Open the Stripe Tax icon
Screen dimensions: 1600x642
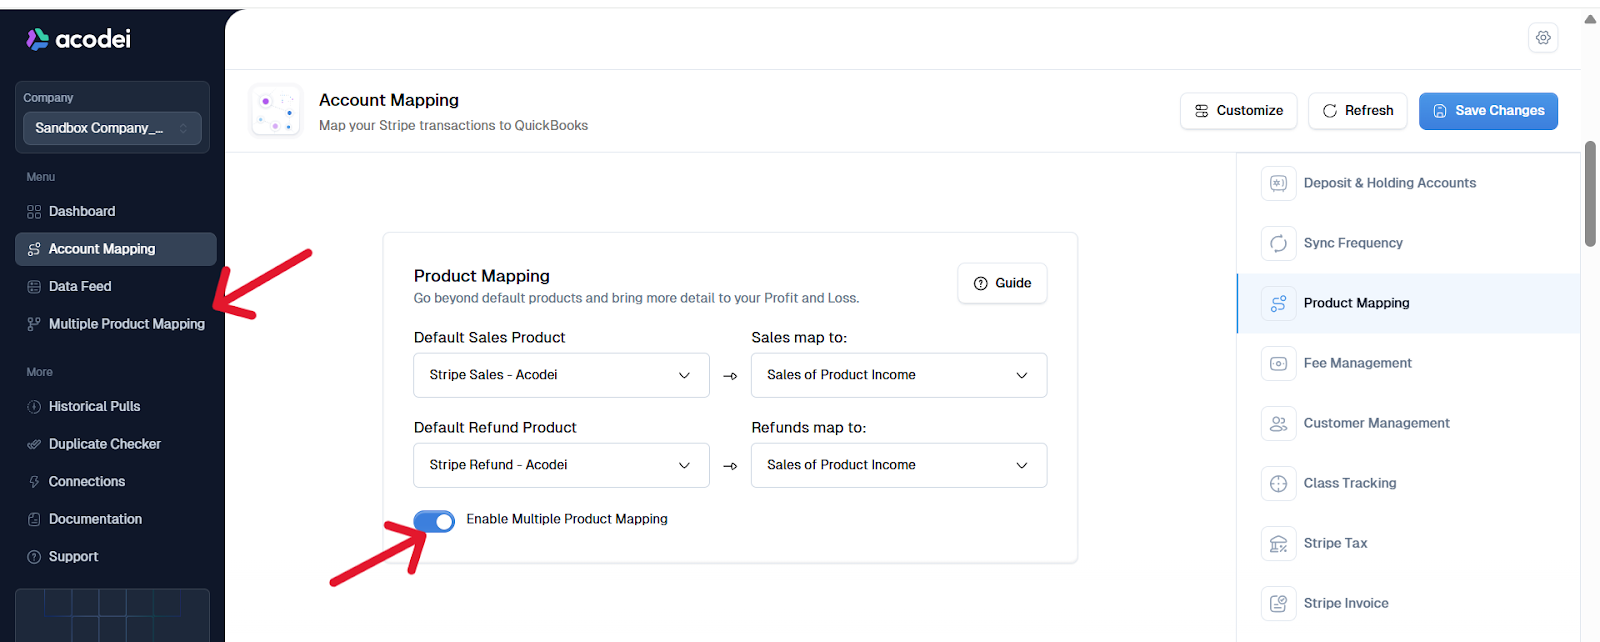[1278, 543]
